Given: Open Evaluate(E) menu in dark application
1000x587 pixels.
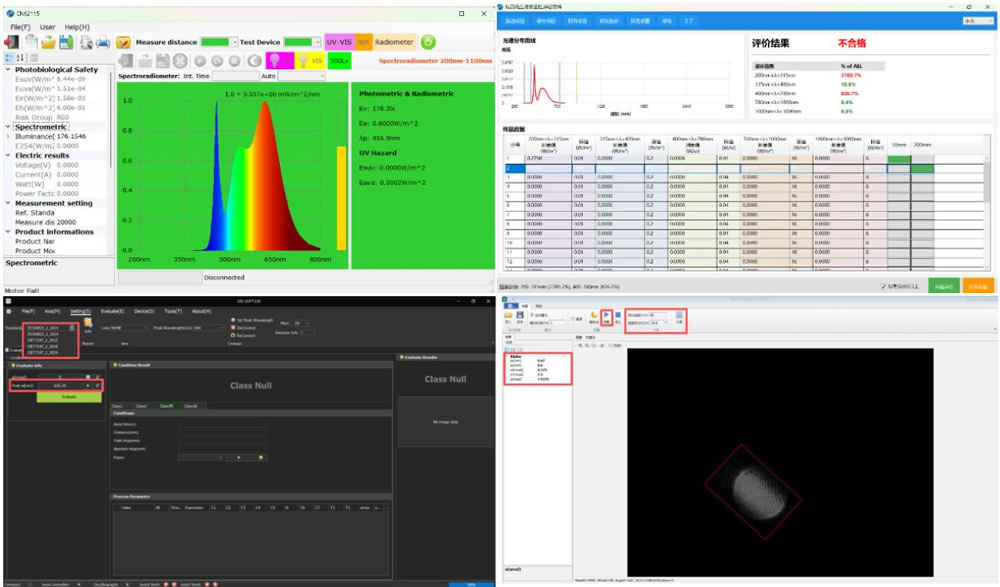Looking at the screenshot, I should 112,311.
